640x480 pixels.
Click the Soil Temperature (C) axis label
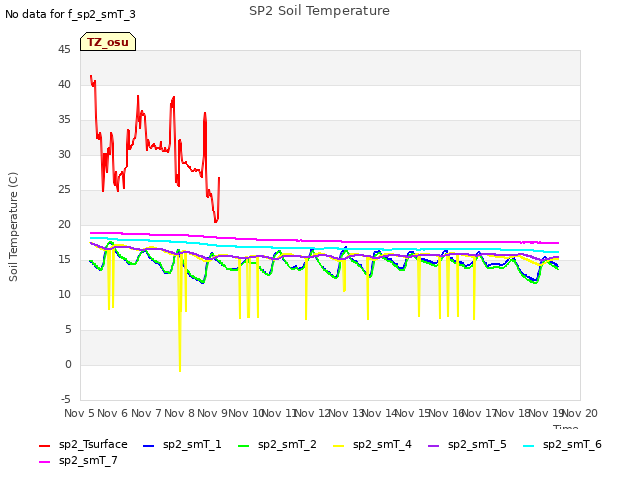pos(13,227)
